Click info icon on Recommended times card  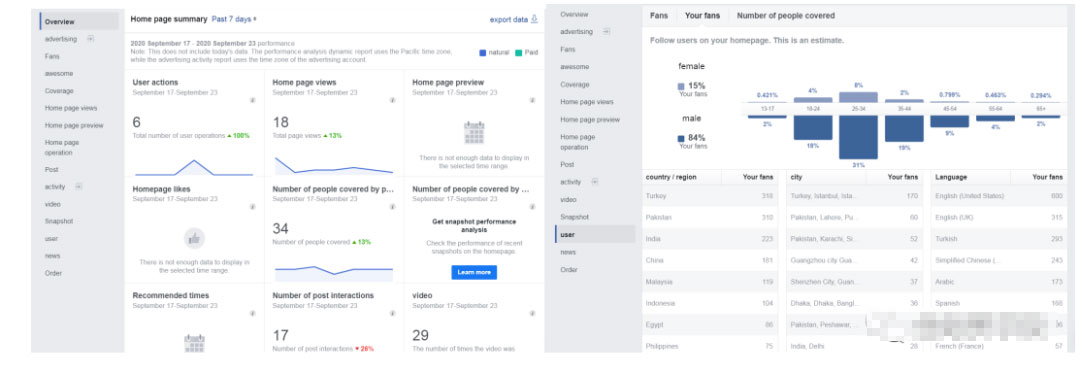pos(252,313)
